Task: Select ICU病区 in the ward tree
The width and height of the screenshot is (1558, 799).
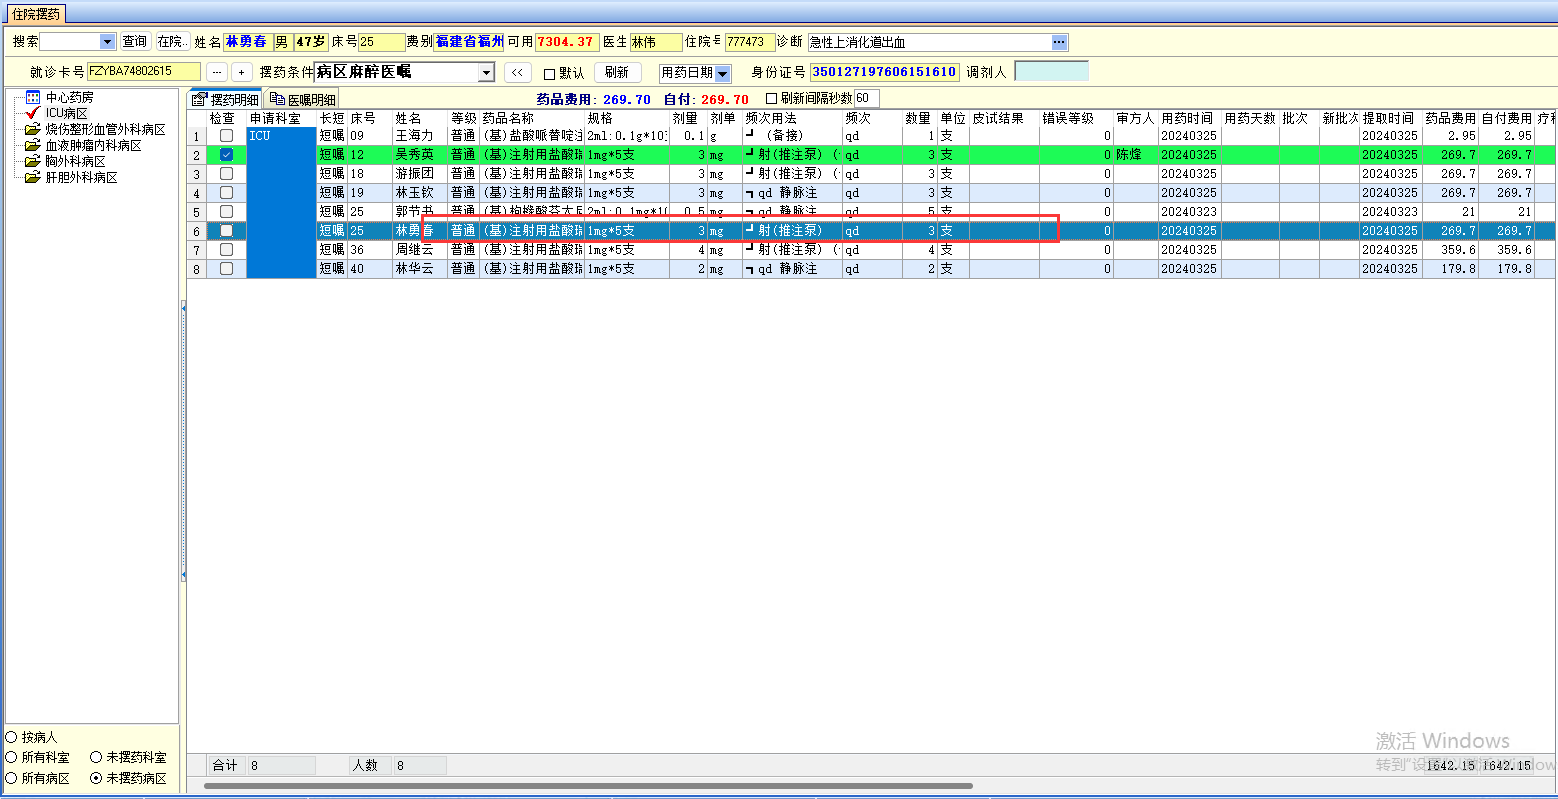Action: tap(67, 113)
